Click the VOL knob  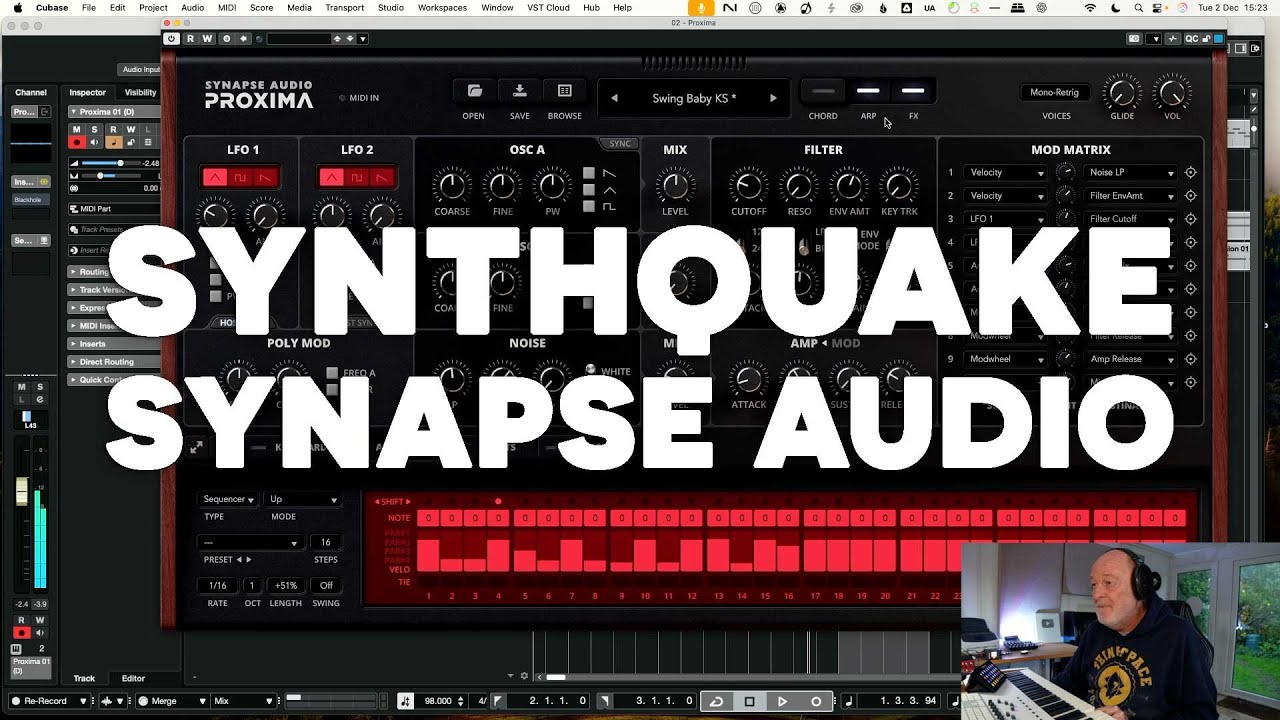(x=1171, y=93)
